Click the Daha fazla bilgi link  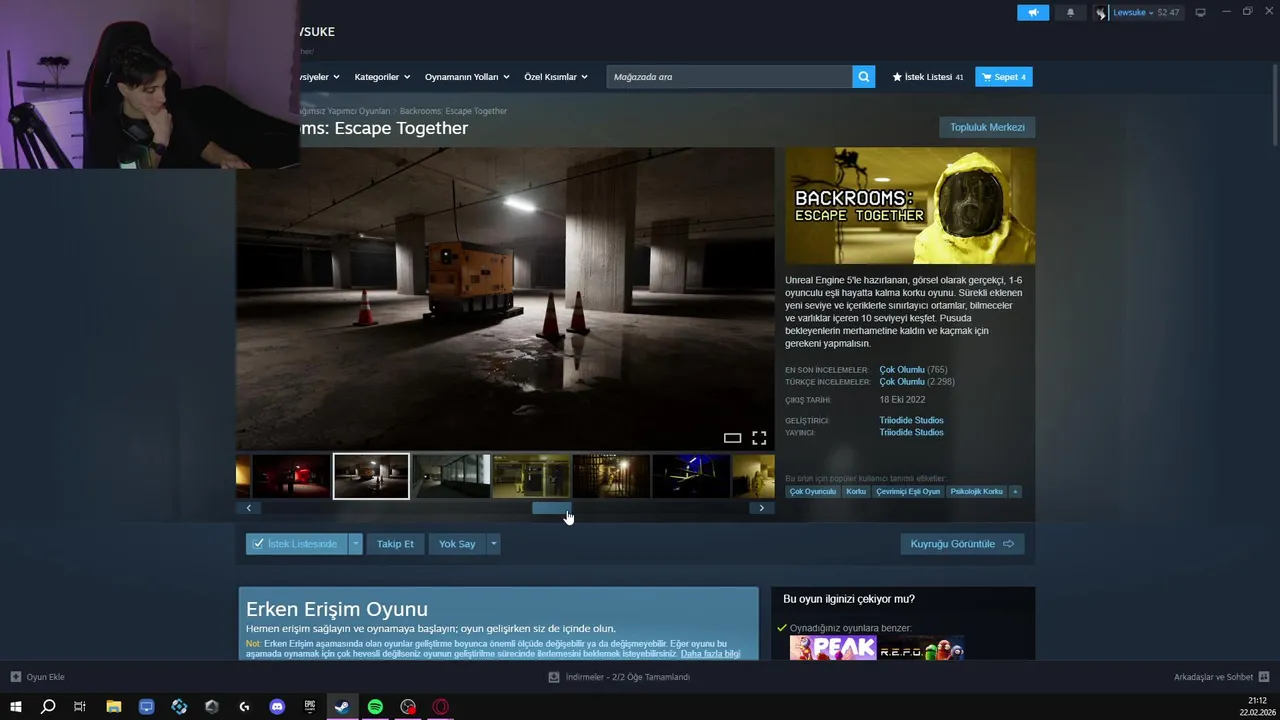(710, 654)
